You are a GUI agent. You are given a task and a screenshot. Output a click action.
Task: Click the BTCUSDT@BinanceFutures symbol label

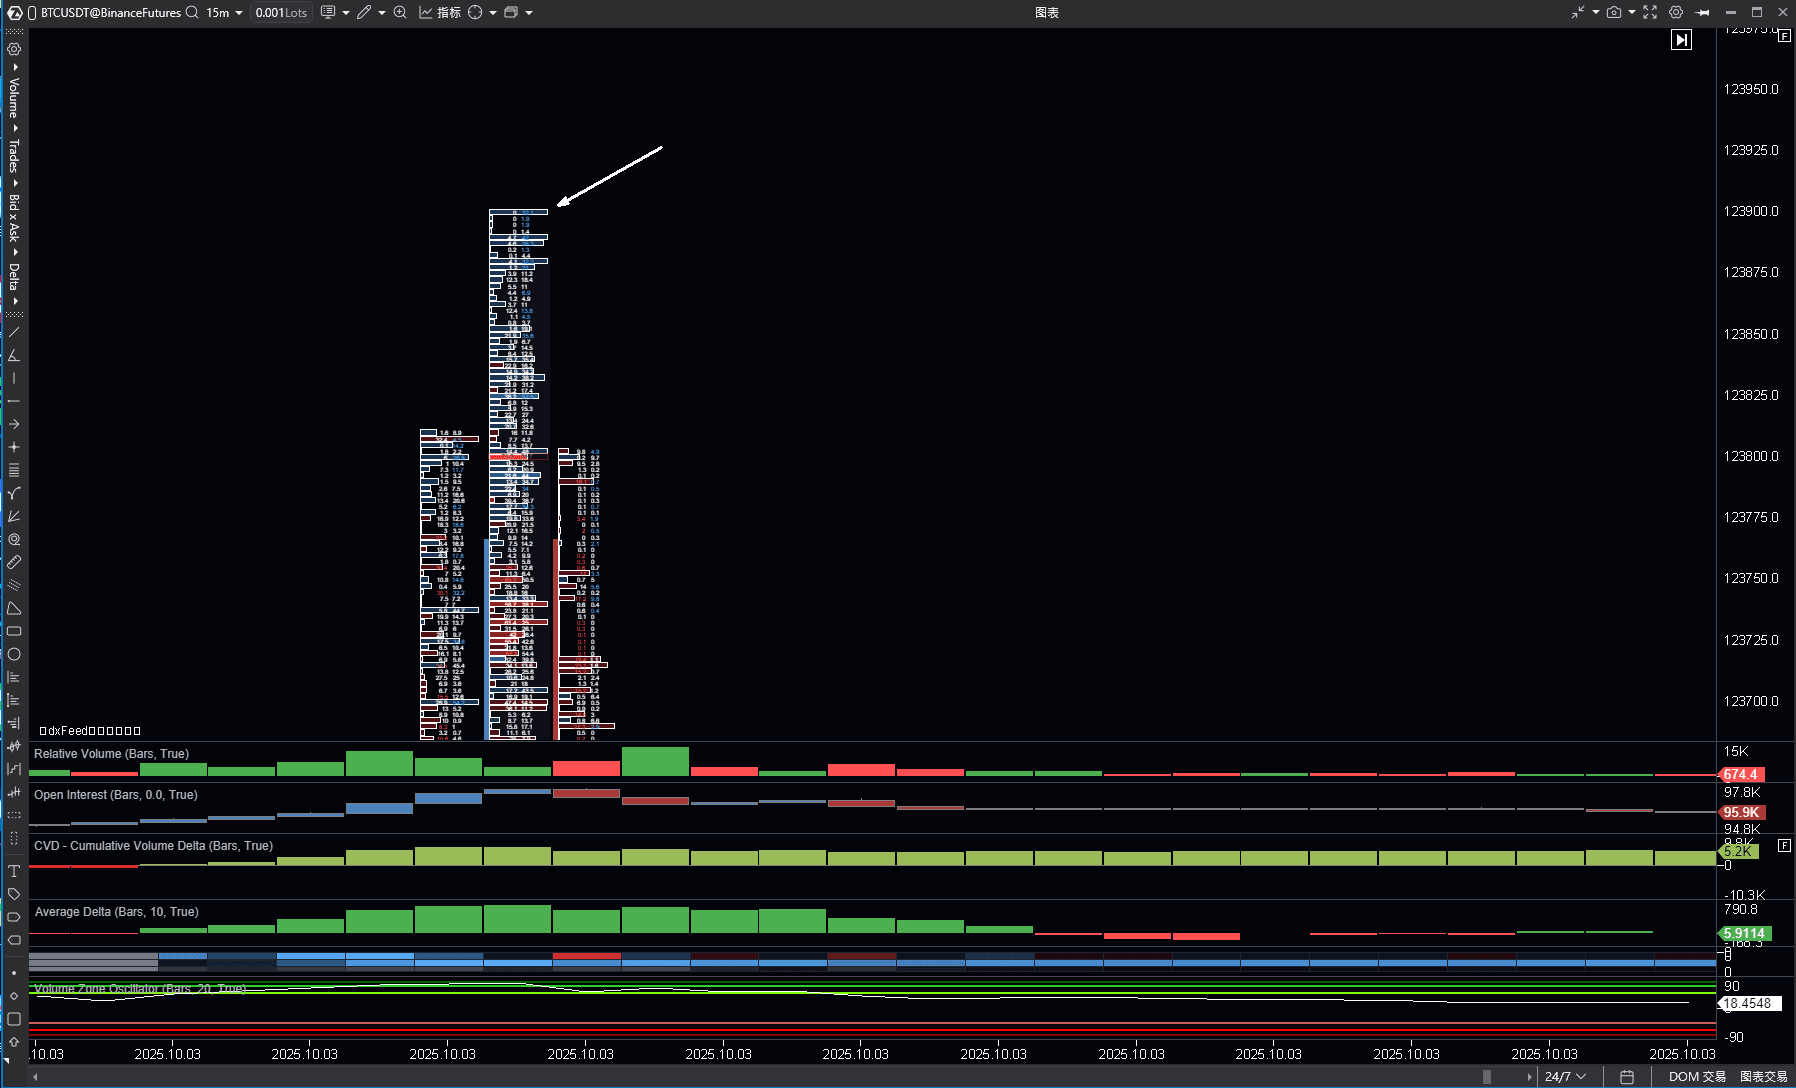pos(110,13)
